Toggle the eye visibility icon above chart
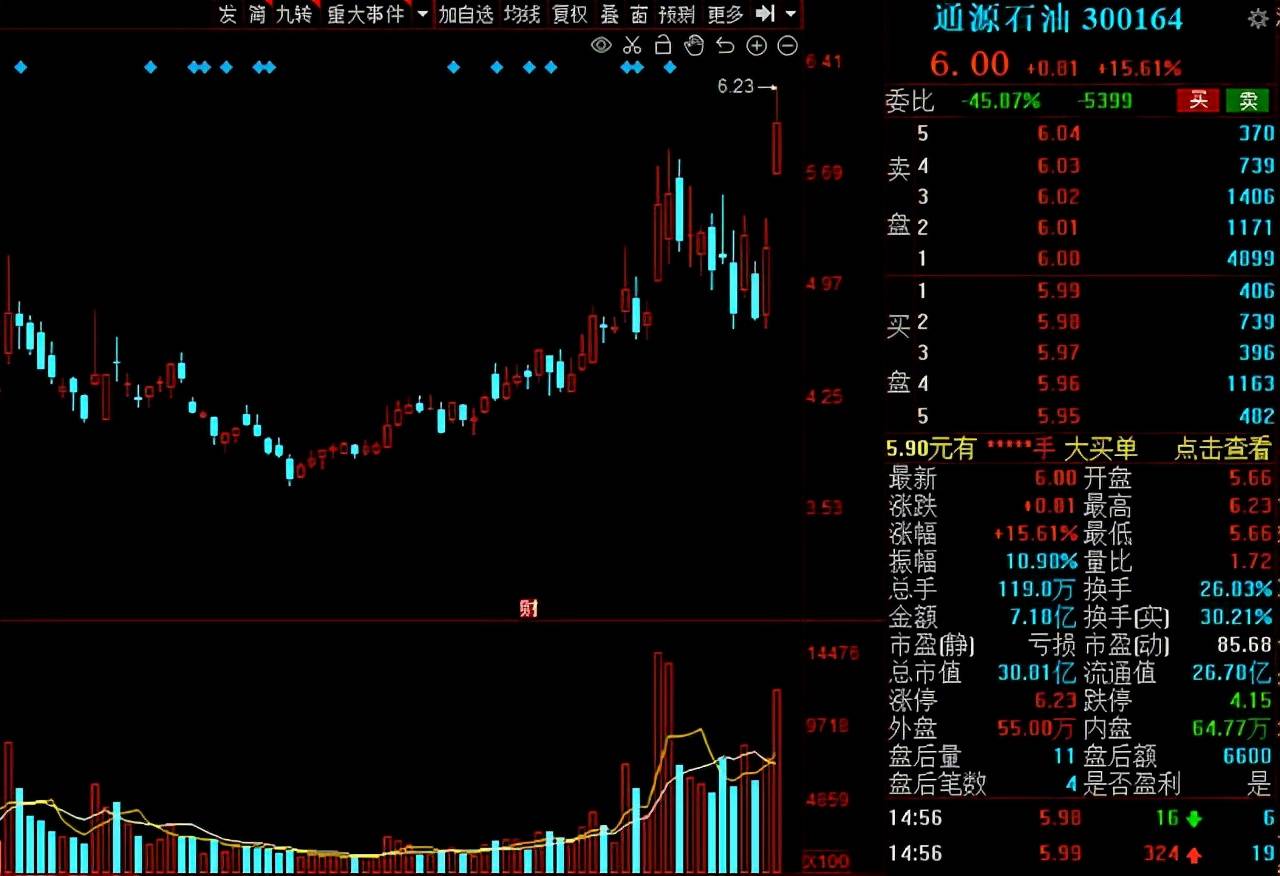Viewport: 1280px width, 876px height. click(601, 45)
